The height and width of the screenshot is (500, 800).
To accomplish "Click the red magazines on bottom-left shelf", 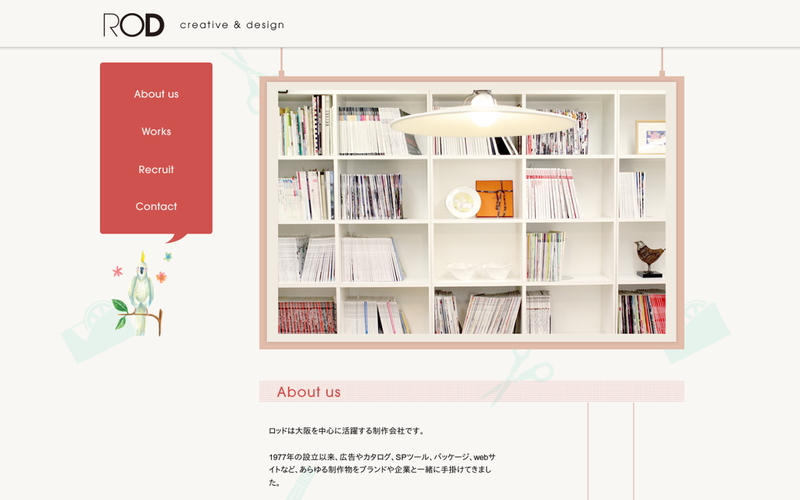I will pos(307,317).
